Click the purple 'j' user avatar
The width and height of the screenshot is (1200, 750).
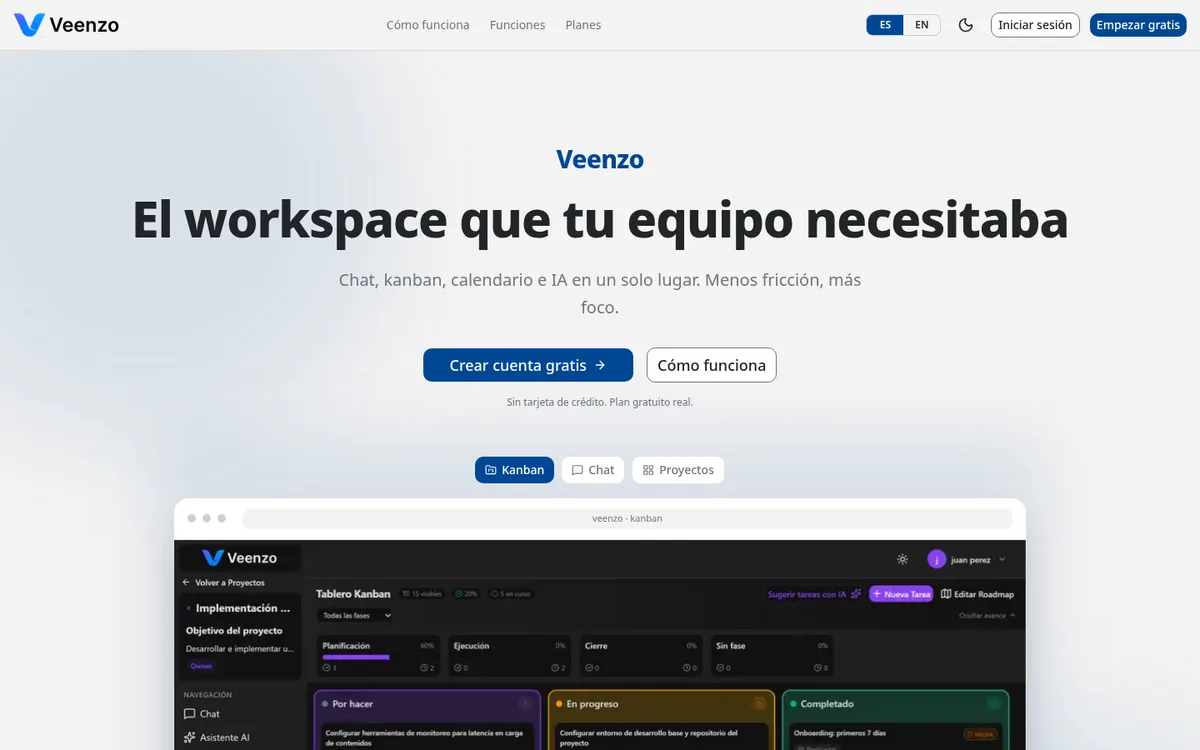click(x=937, y=559)
